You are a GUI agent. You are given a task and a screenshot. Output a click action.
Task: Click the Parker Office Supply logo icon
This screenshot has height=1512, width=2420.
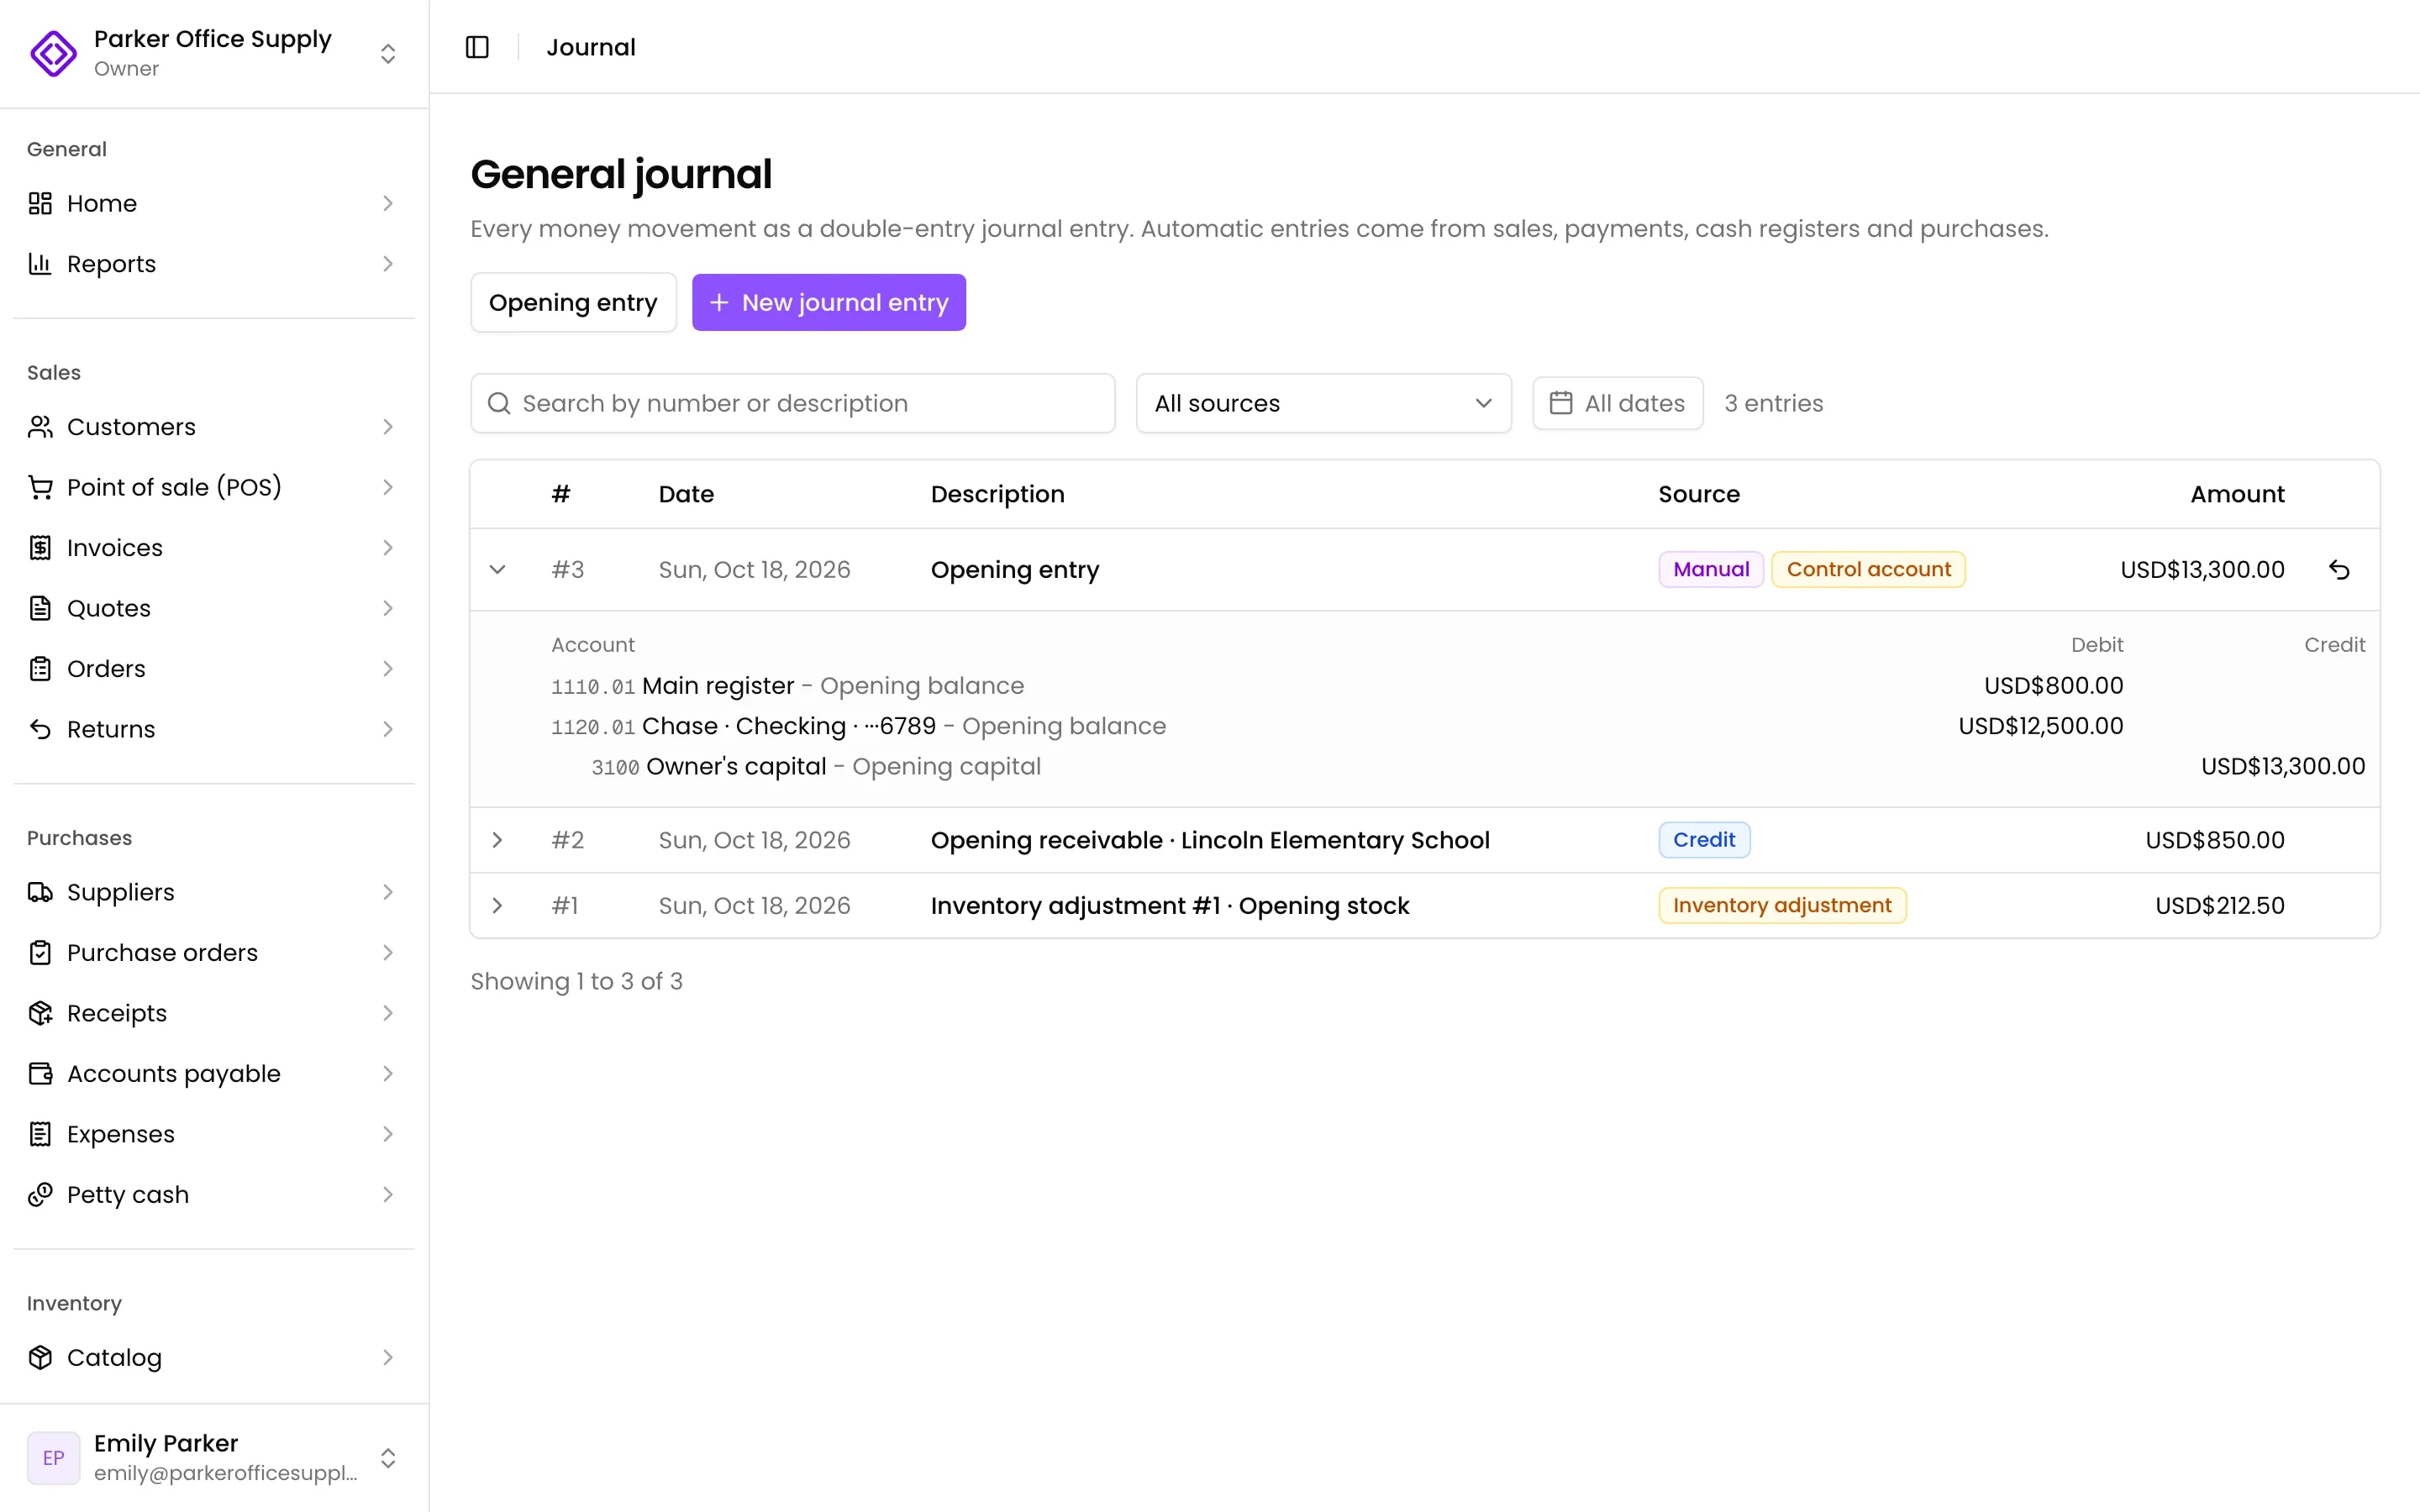pos(53,53)
